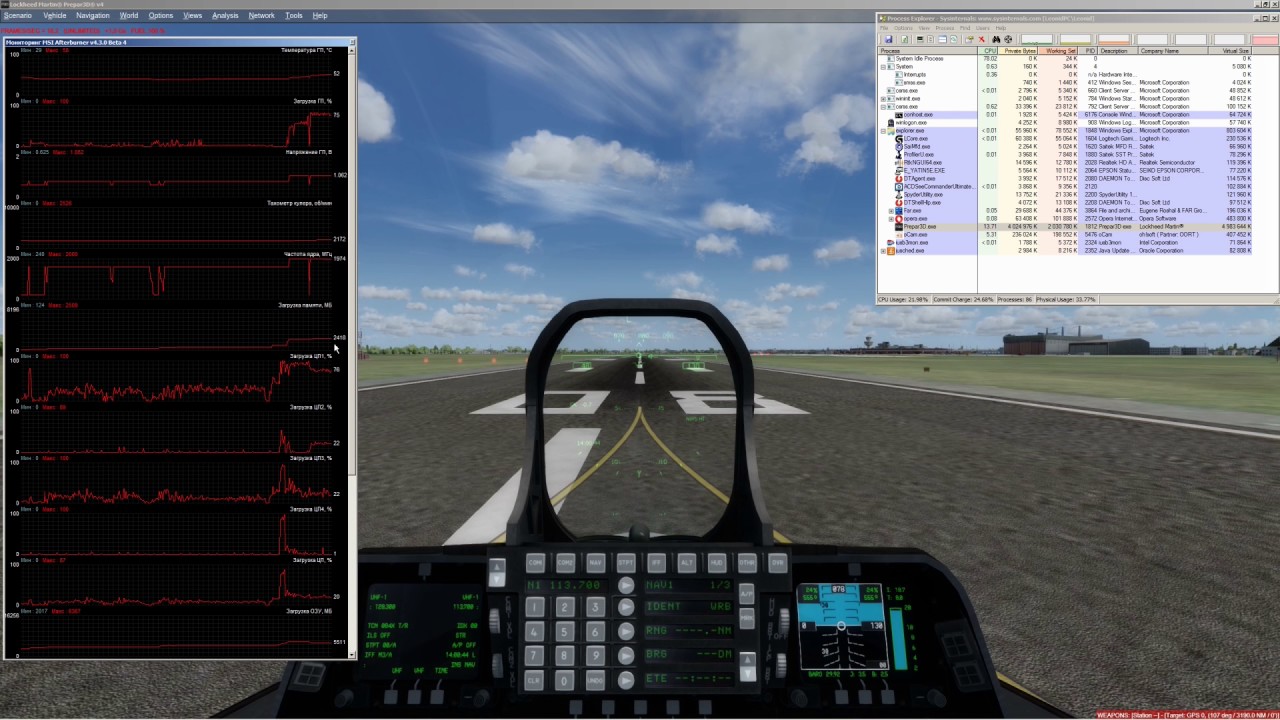Click binoculars Find icon in Process Explorer
The height and width of the screenshot is (720, 1280).
[996, 40]
